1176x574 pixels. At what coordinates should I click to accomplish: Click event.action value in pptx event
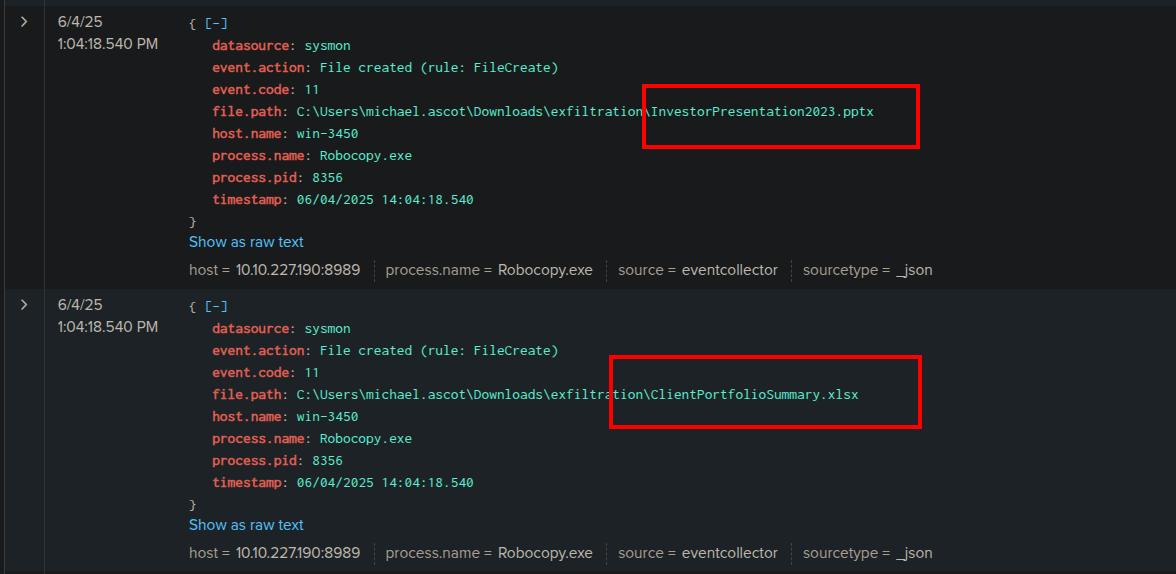[439, 68]
